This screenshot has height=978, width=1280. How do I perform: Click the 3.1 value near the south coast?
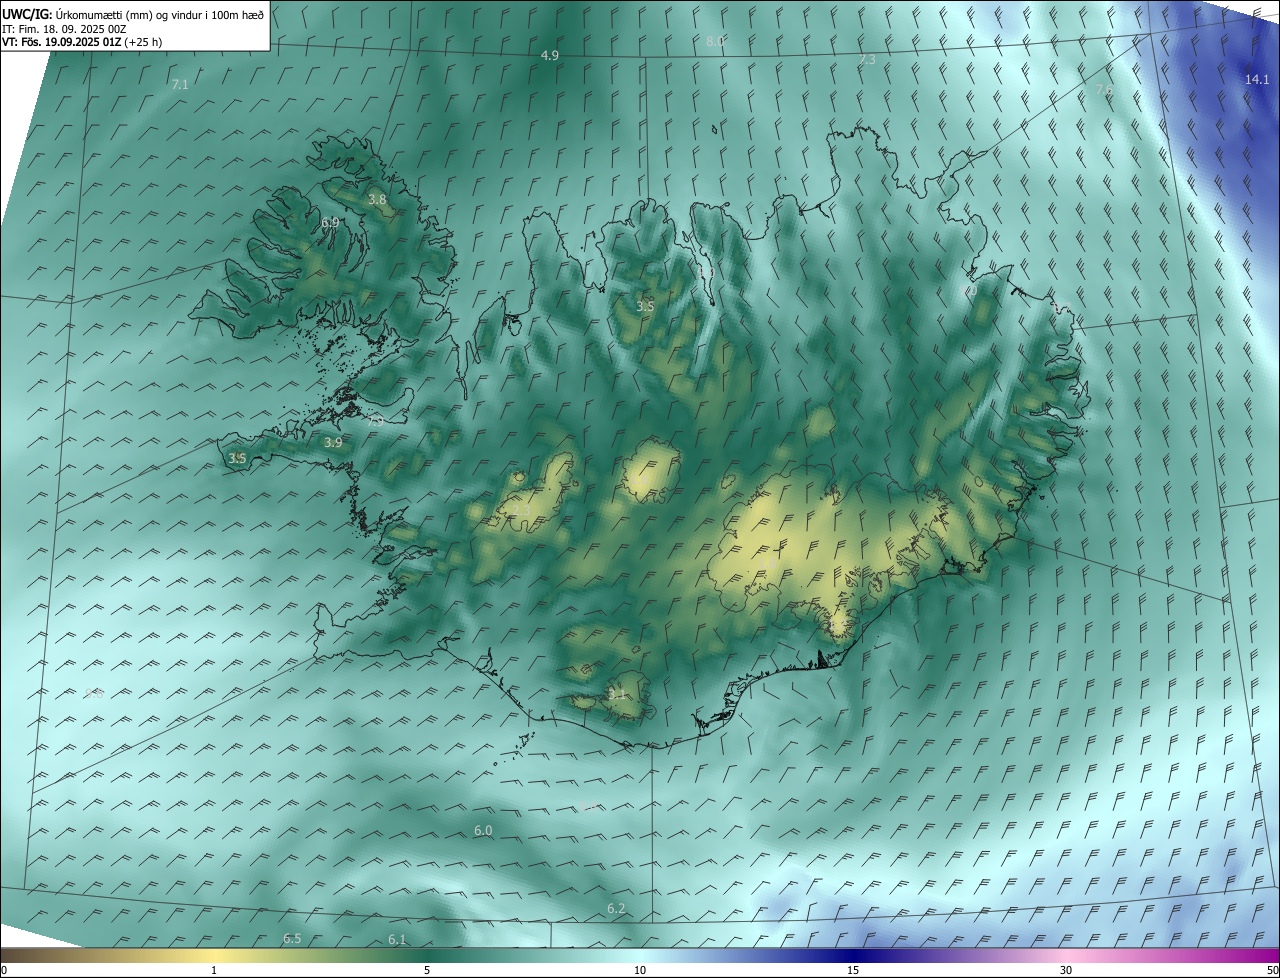pos(616,694)
